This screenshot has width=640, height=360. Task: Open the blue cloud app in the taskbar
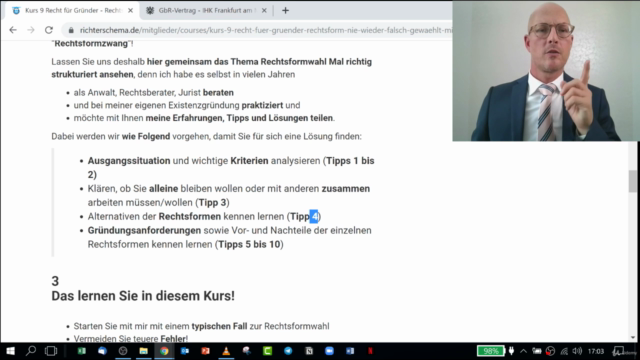[102, 351]
